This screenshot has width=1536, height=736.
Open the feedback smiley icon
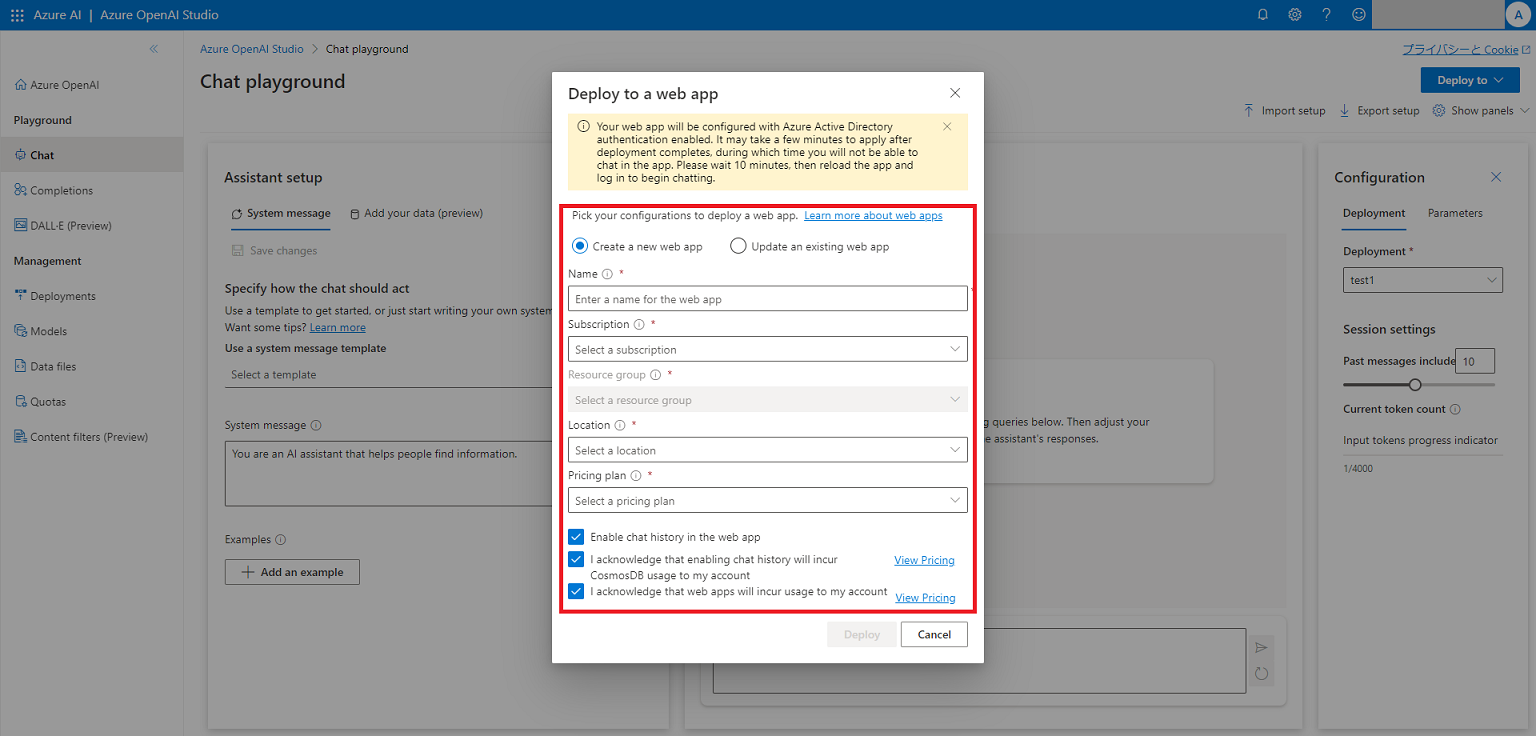1358,15
